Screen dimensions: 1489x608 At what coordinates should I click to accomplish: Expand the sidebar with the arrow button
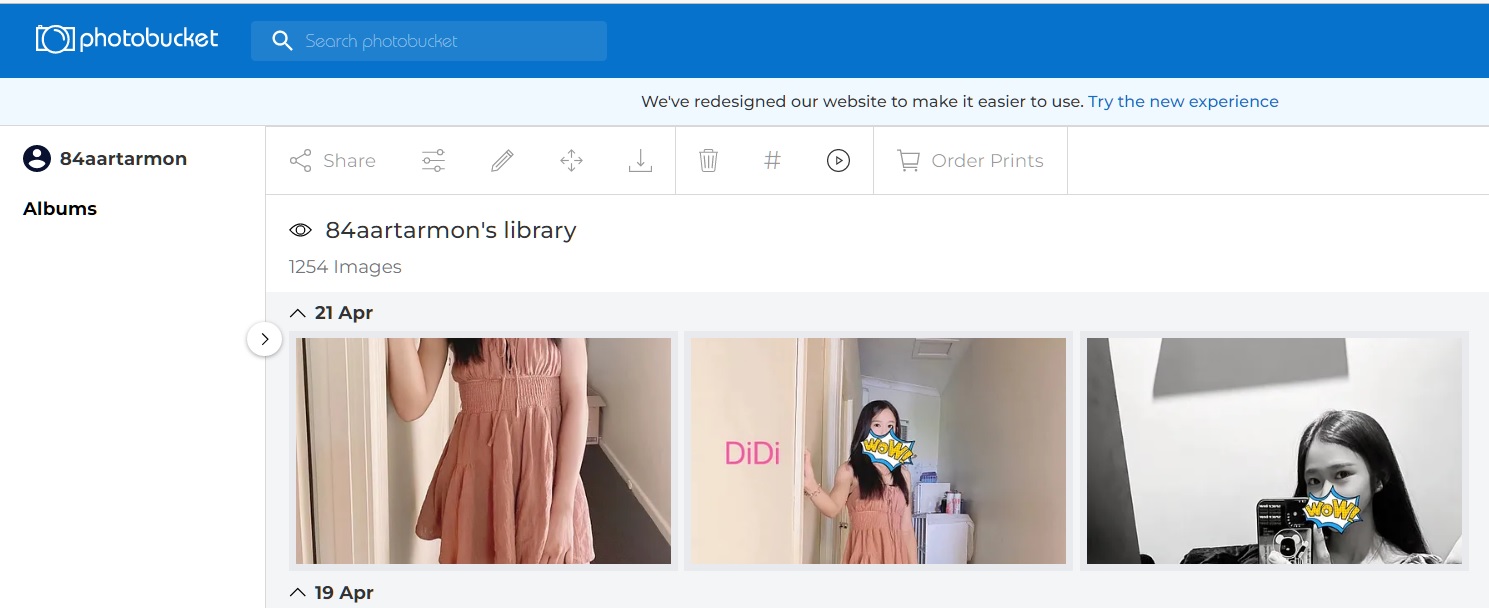coord(264,339)
